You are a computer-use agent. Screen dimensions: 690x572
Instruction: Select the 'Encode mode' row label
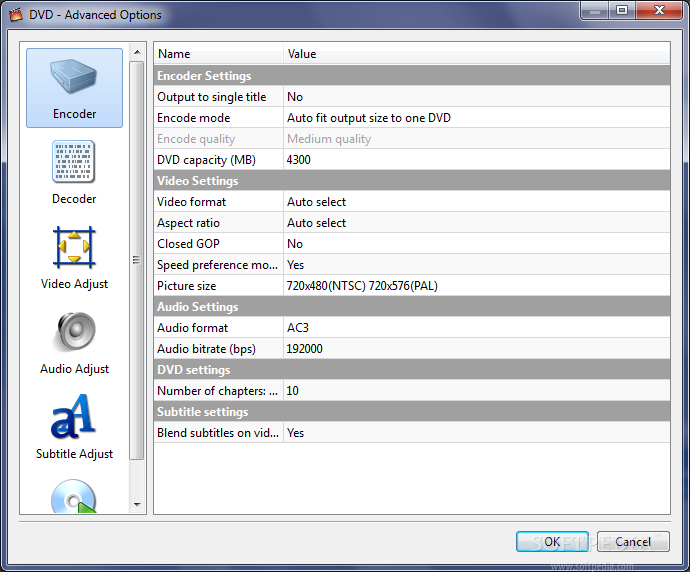click(194, 118)
